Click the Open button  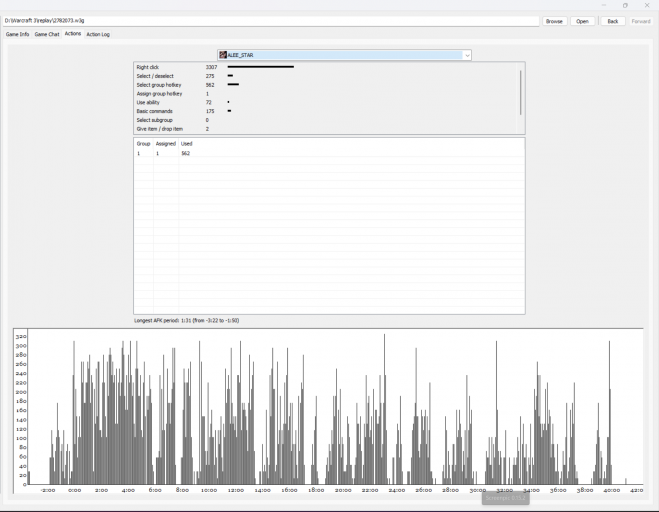582,21
